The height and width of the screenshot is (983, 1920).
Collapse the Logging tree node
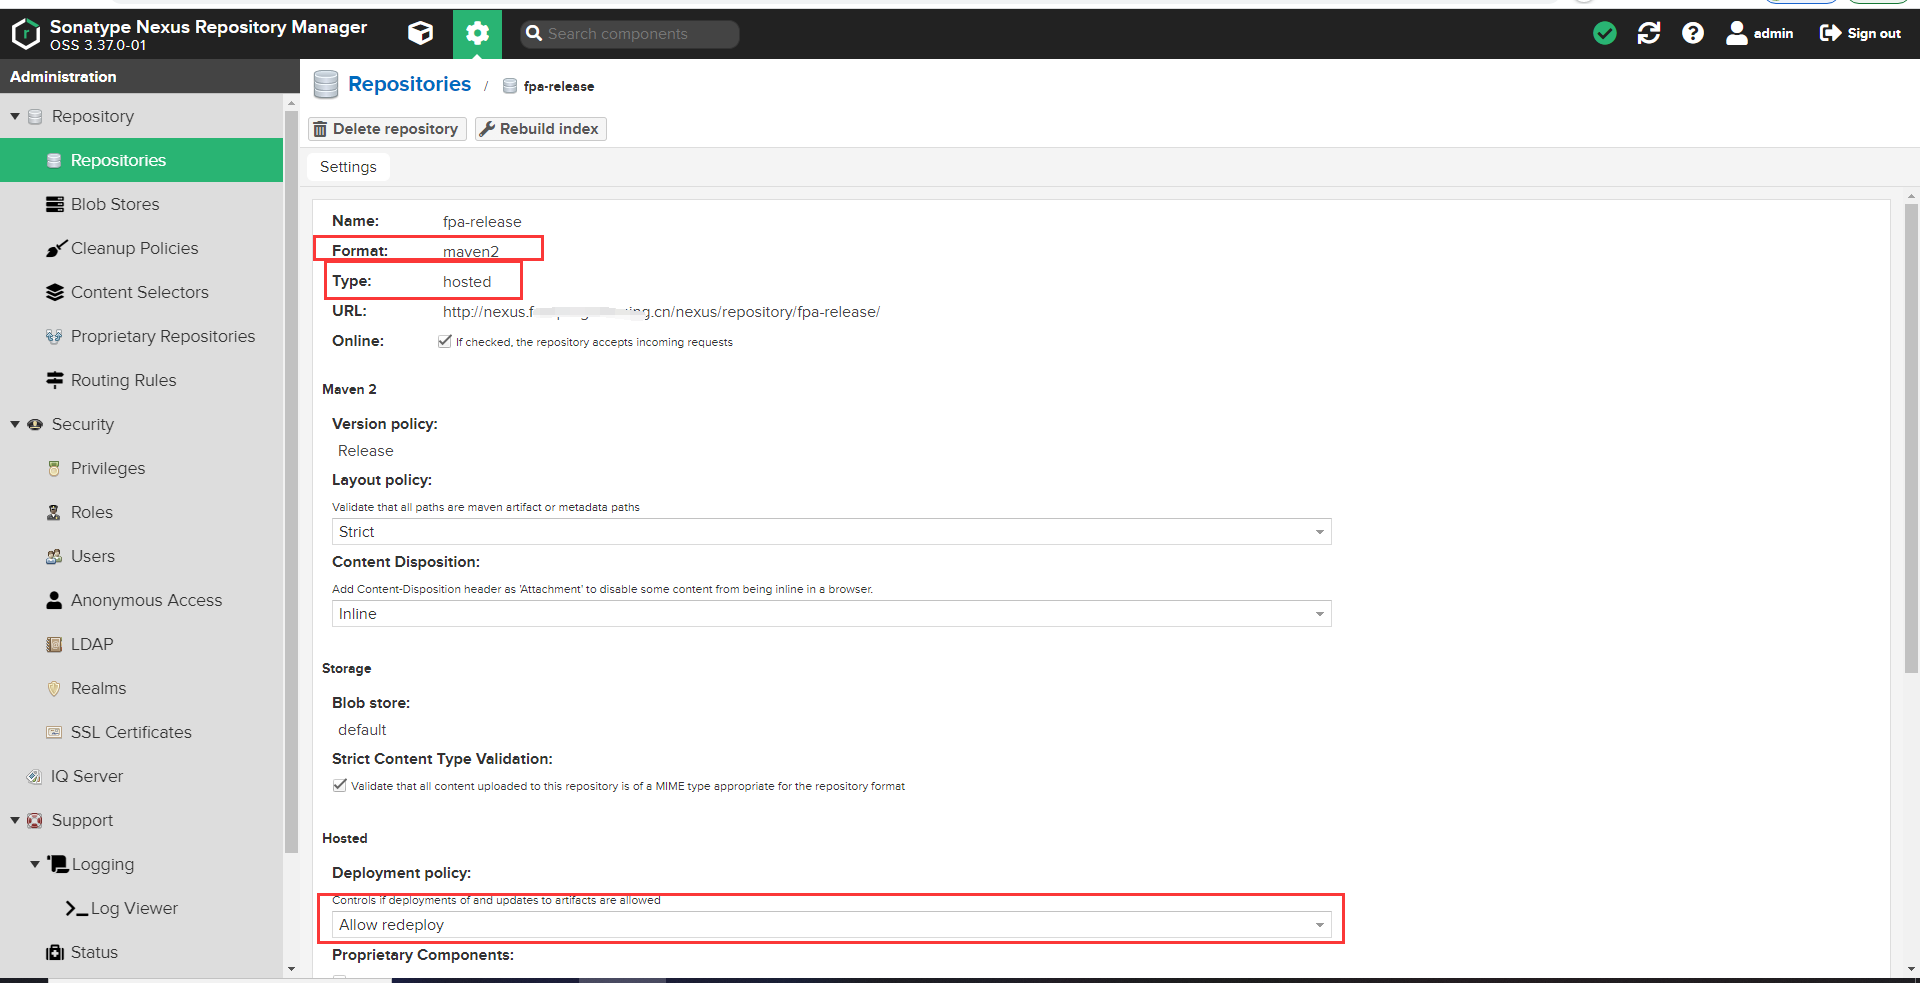tap(35, 864)
